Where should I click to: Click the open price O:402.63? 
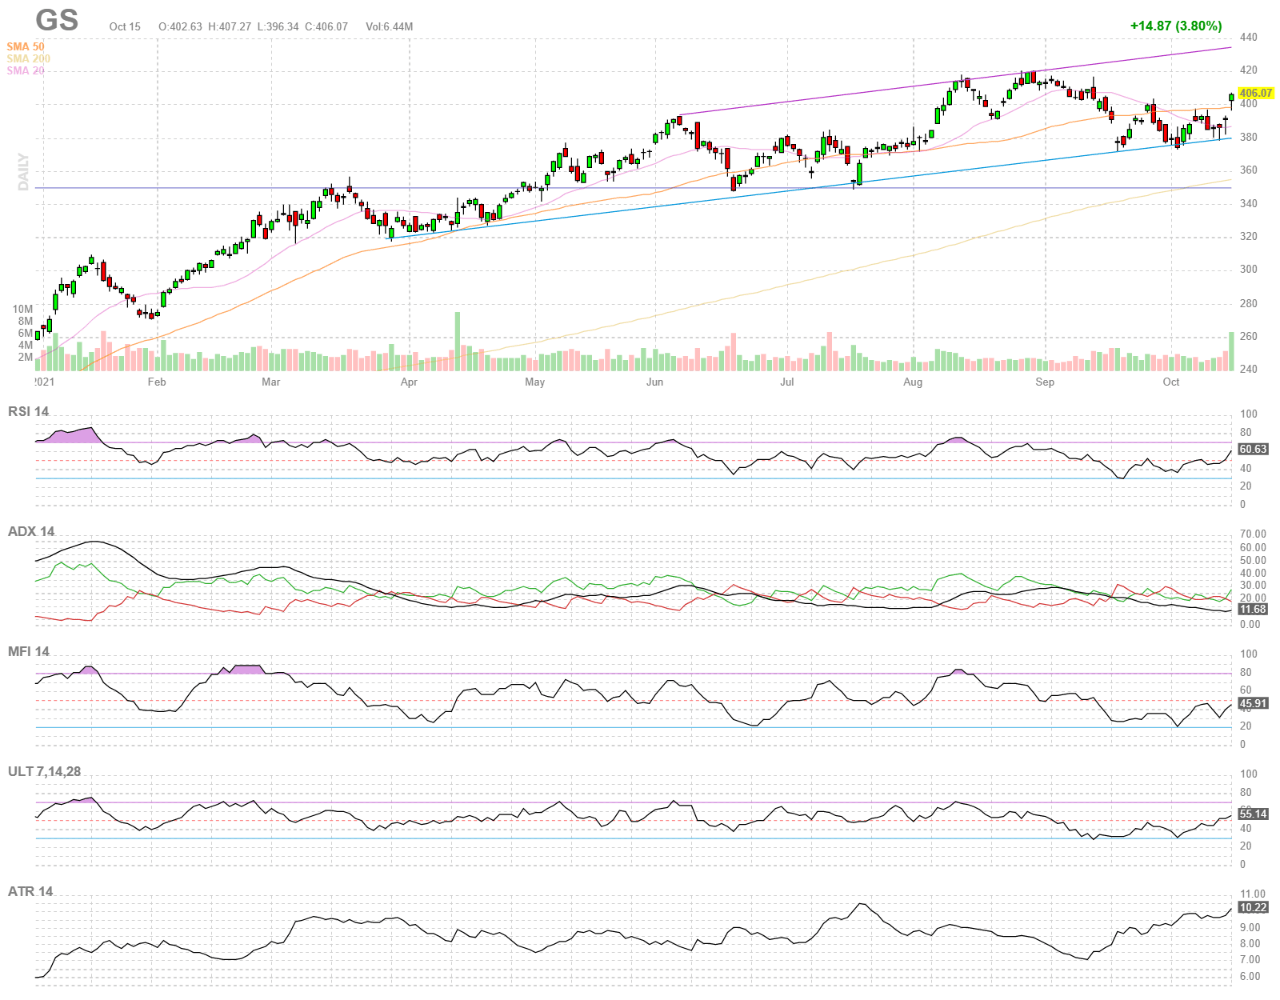(180, 27)
